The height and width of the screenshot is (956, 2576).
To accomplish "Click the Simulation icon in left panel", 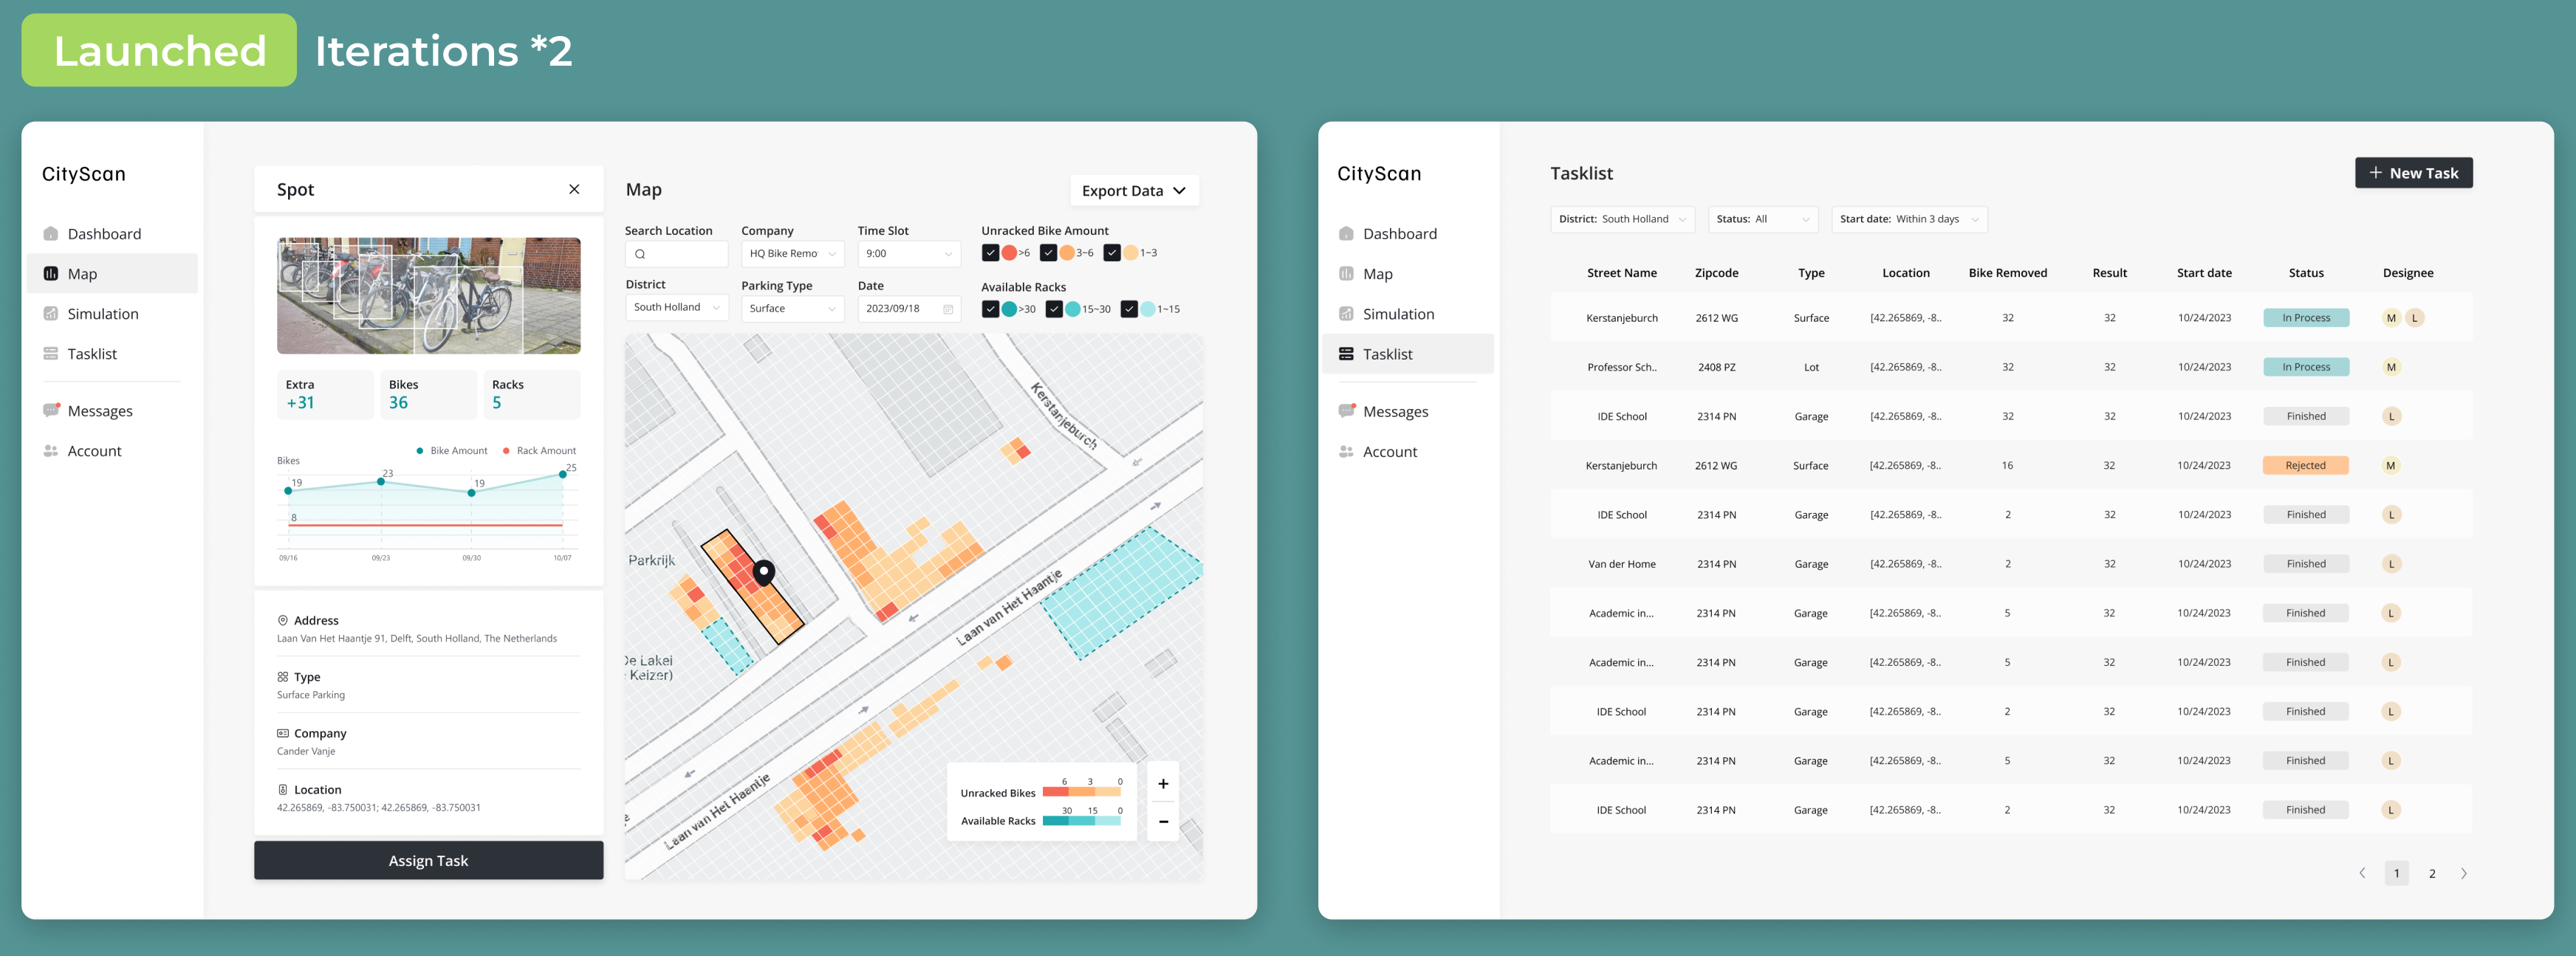I will click(51, 314).
